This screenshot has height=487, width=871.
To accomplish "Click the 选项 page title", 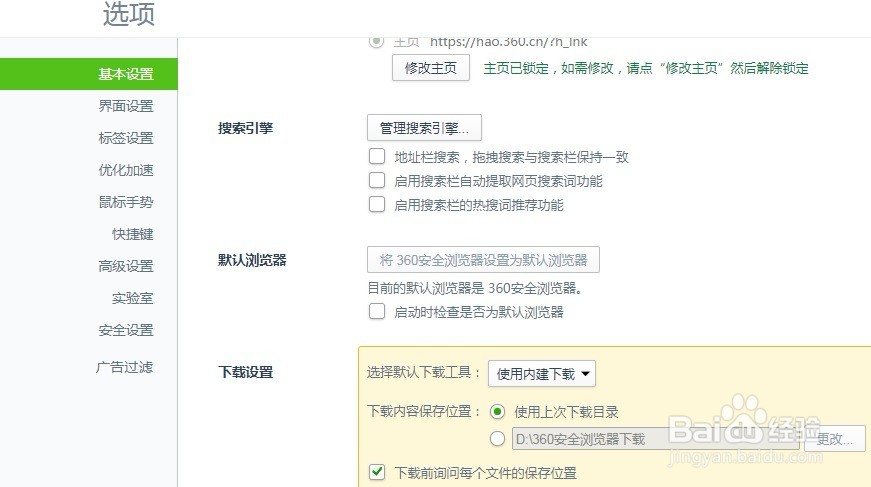I will pos(129,14).
